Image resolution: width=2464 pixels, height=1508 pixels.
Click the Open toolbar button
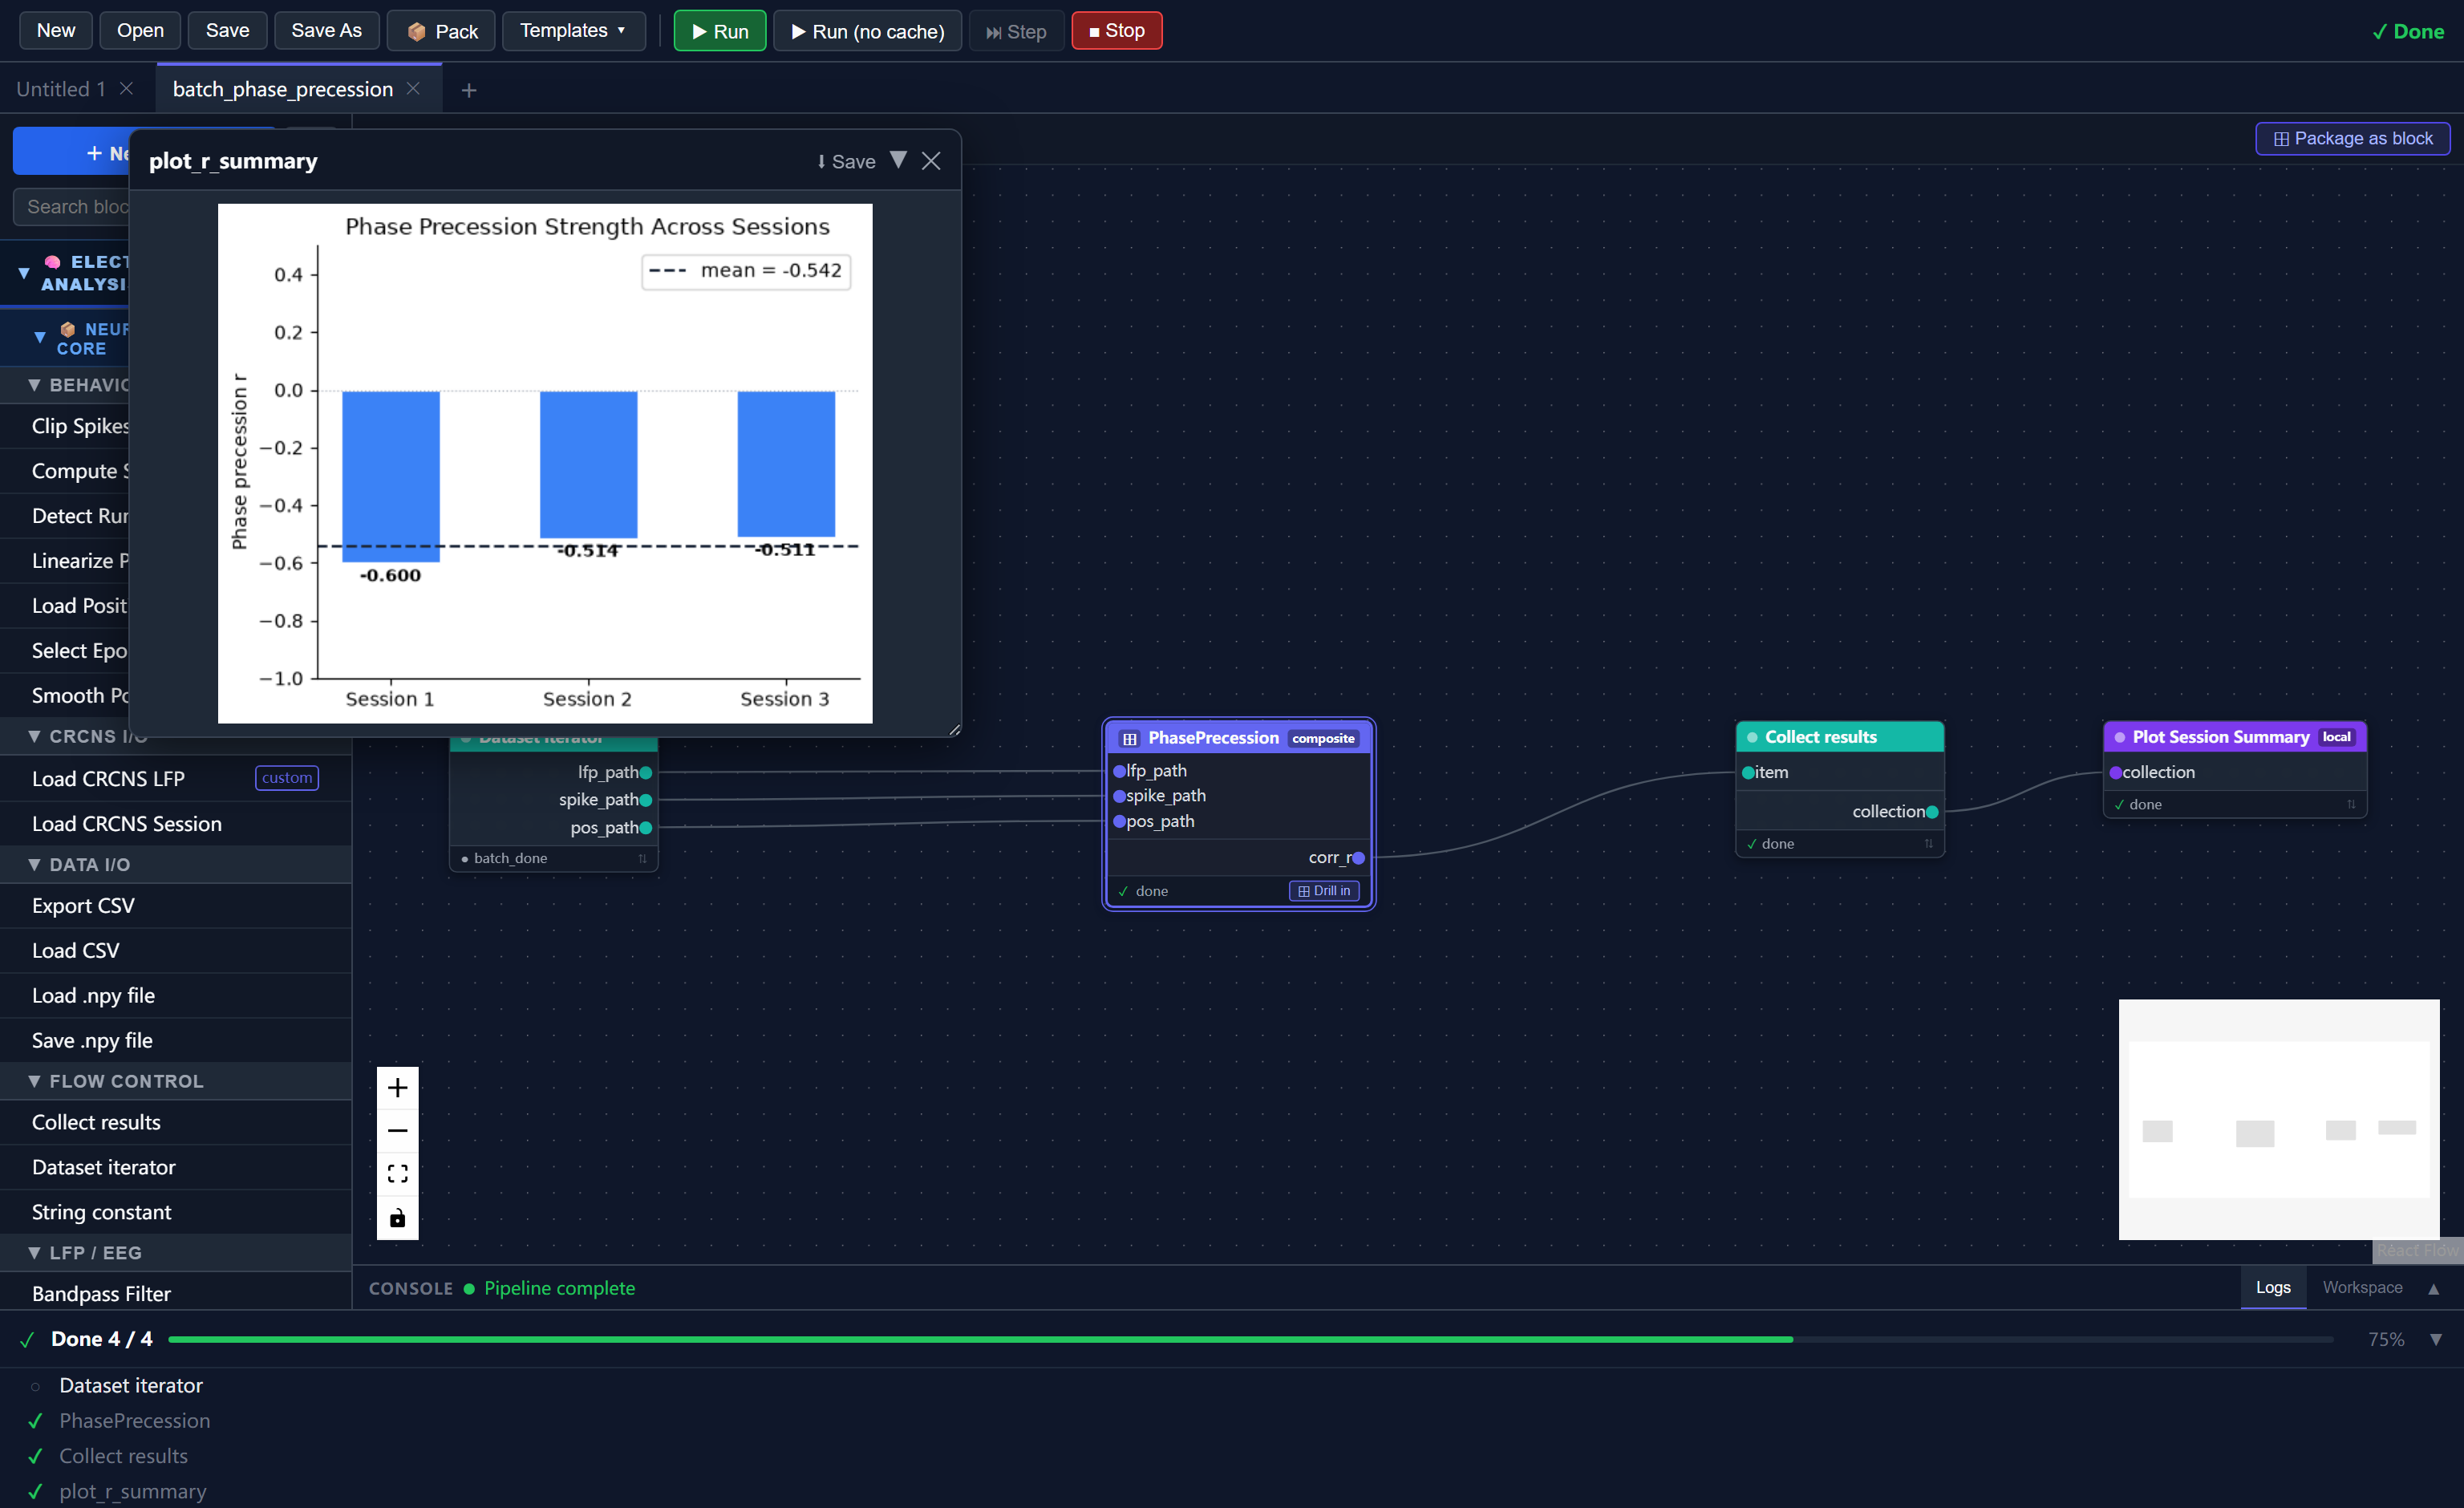pyautogui.click(x=140, y=31)
